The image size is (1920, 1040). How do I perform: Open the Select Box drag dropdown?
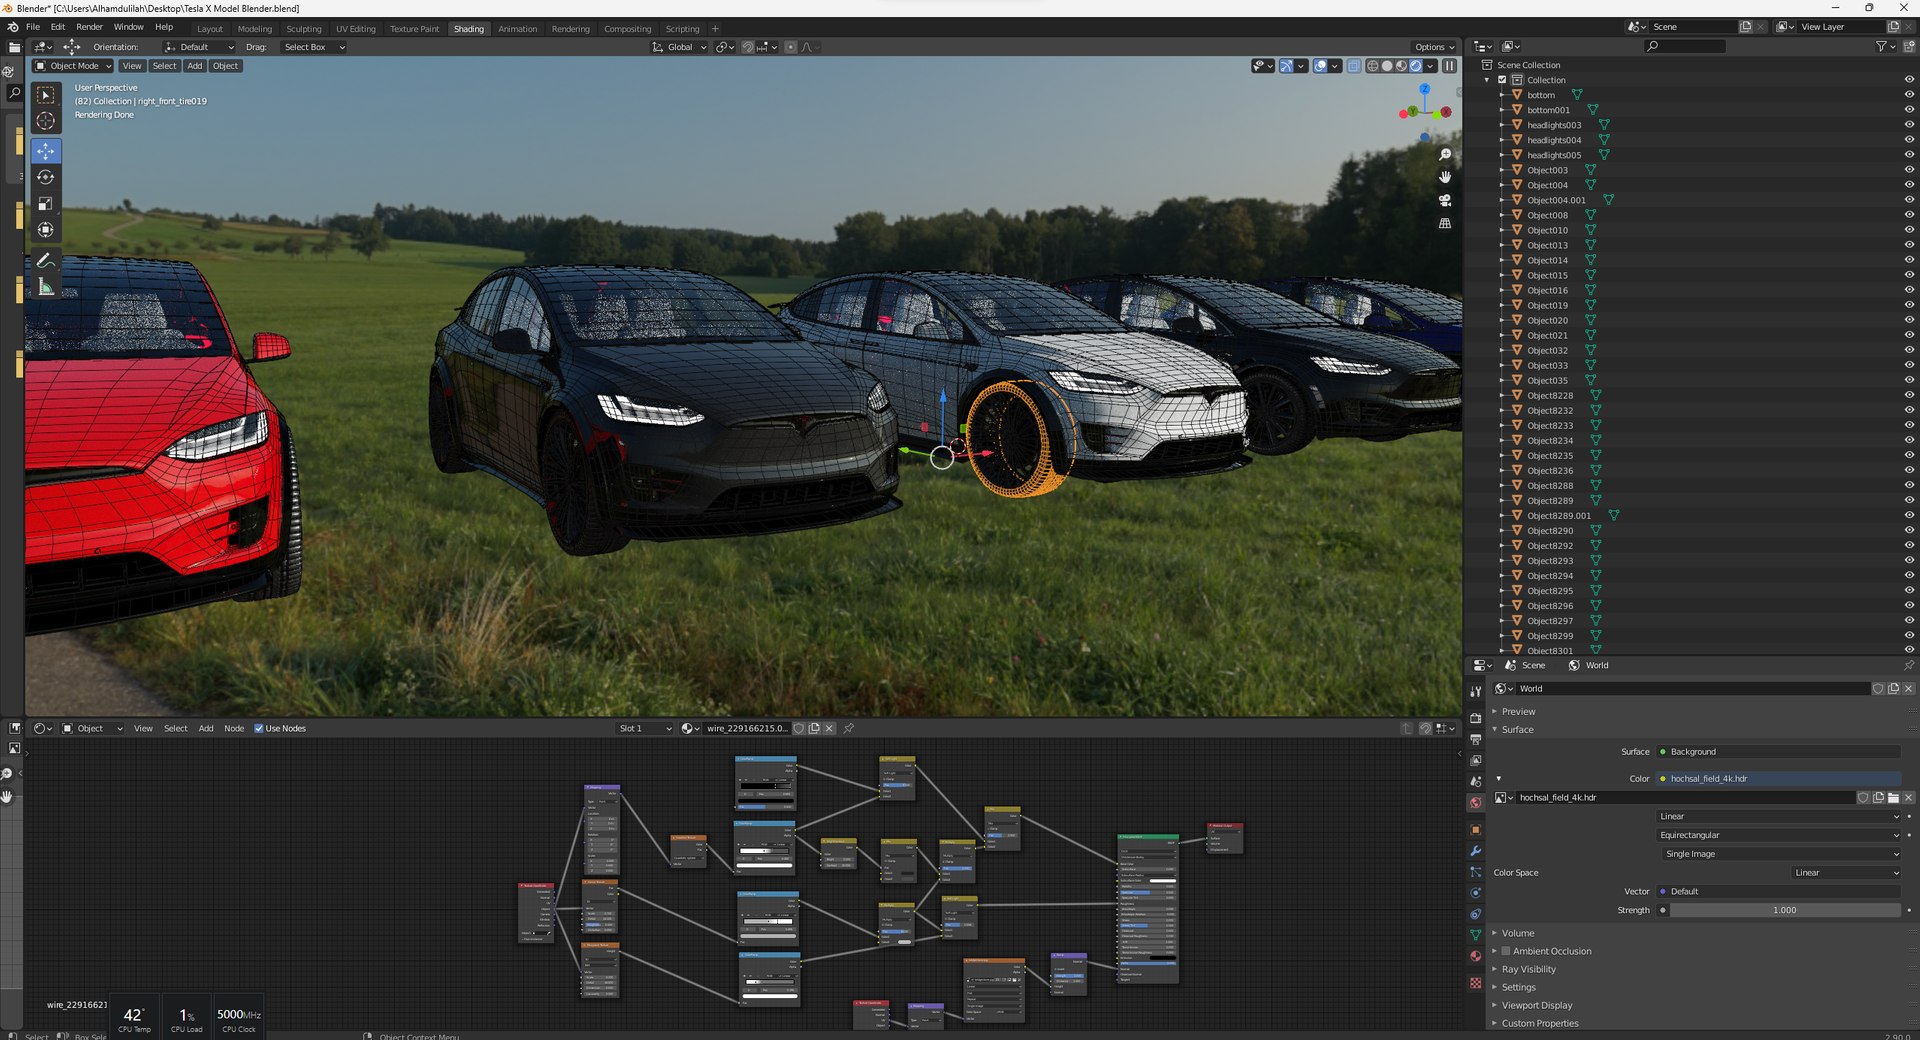pyautogui.click(x=313, y=47)
